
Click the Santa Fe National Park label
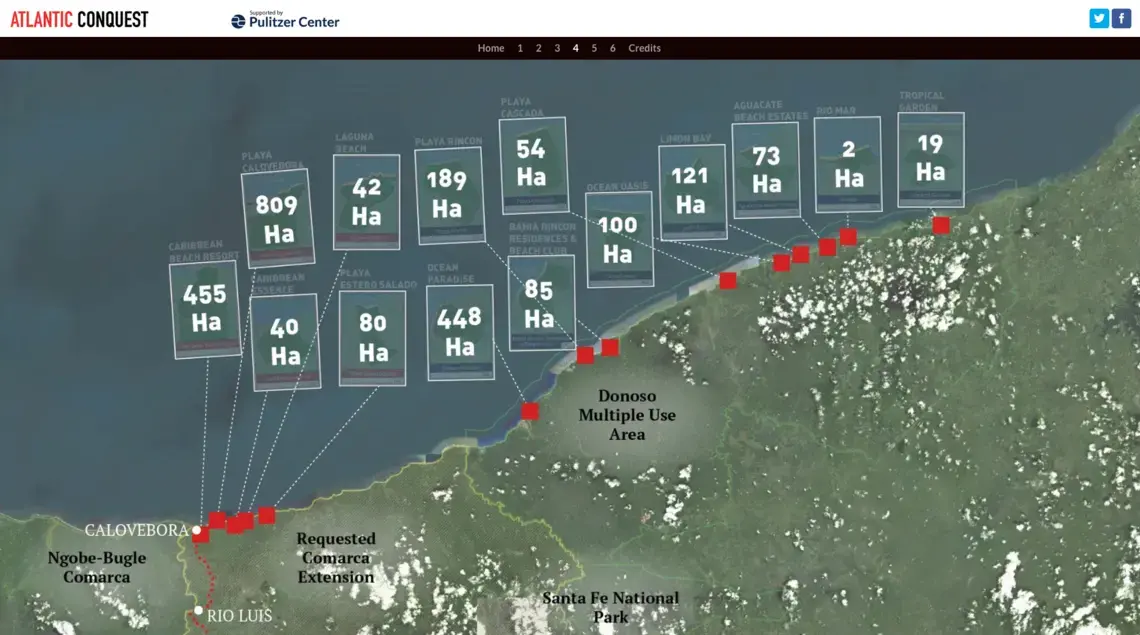coord(611,607)
